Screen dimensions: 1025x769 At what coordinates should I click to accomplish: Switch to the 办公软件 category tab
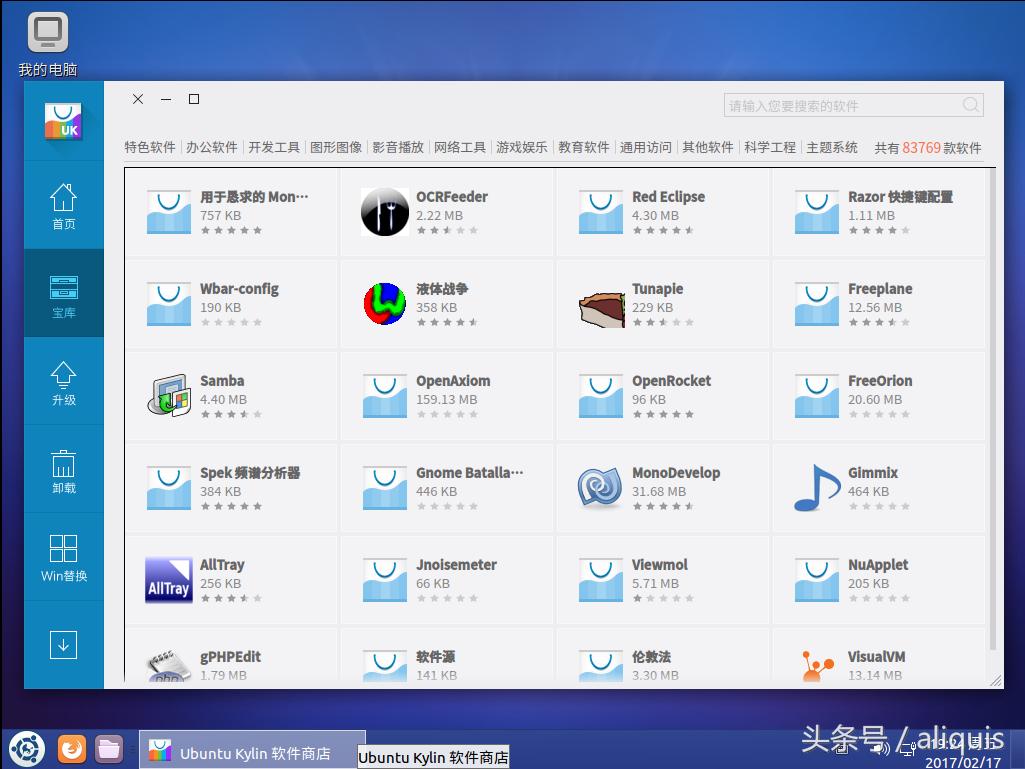coord(212,146)
